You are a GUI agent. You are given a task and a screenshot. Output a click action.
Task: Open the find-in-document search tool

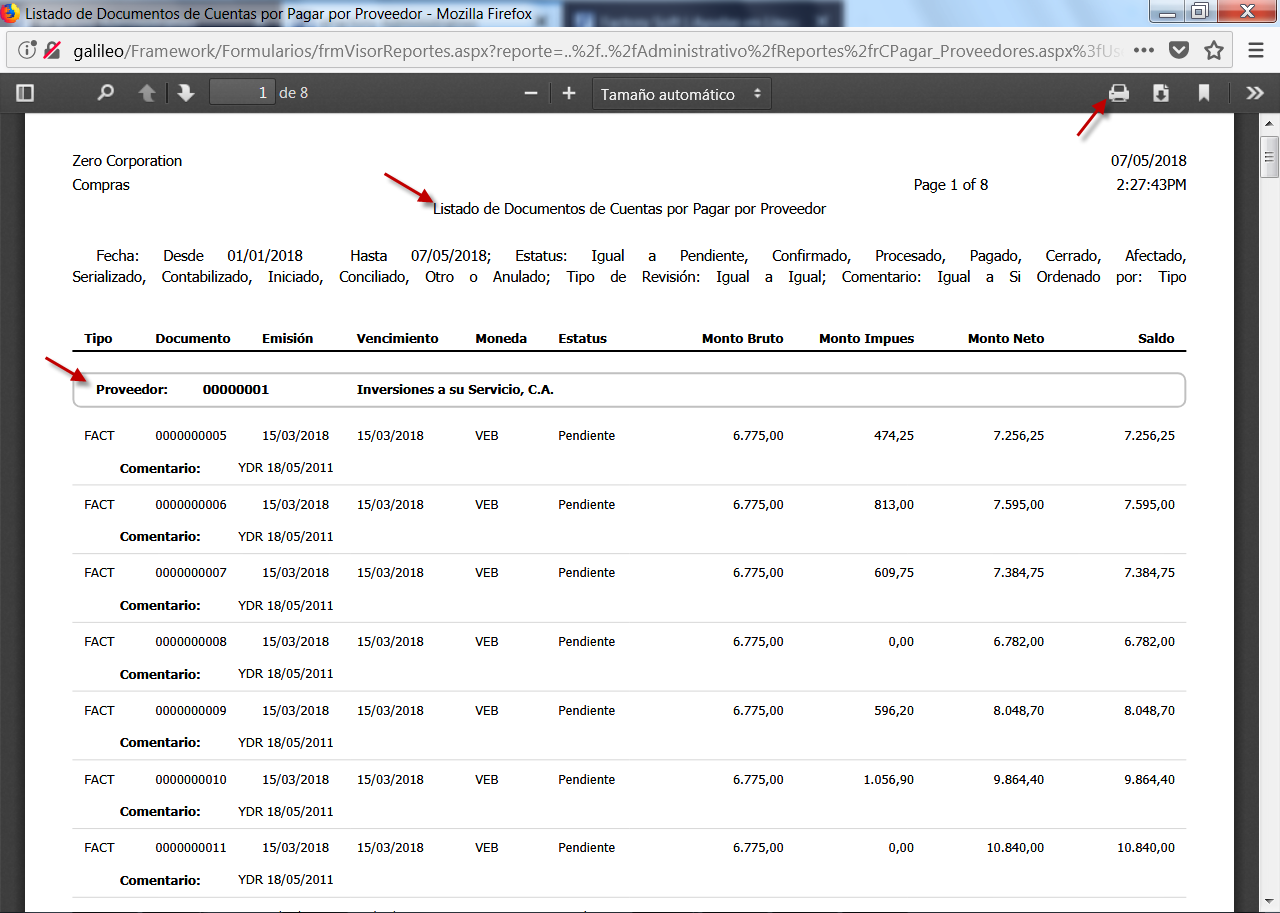(105, 93)
